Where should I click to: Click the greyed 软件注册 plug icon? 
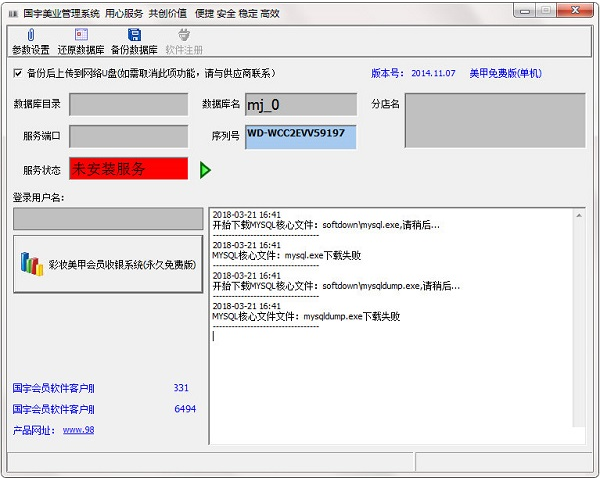tap(184, 35)
